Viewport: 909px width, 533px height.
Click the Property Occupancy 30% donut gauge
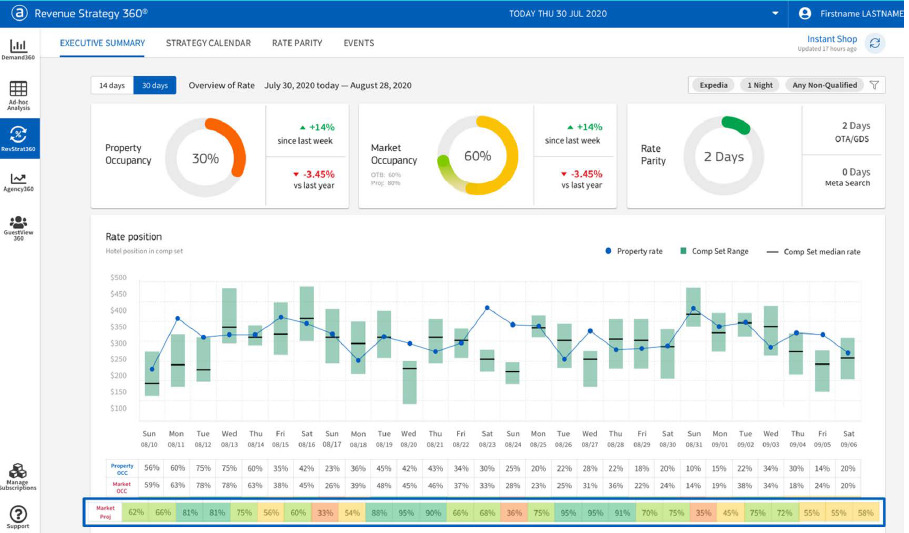205,158
